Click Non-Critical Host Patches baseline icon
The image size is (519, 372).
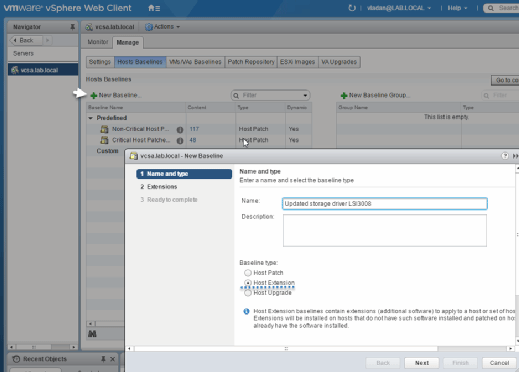[105, 129]
